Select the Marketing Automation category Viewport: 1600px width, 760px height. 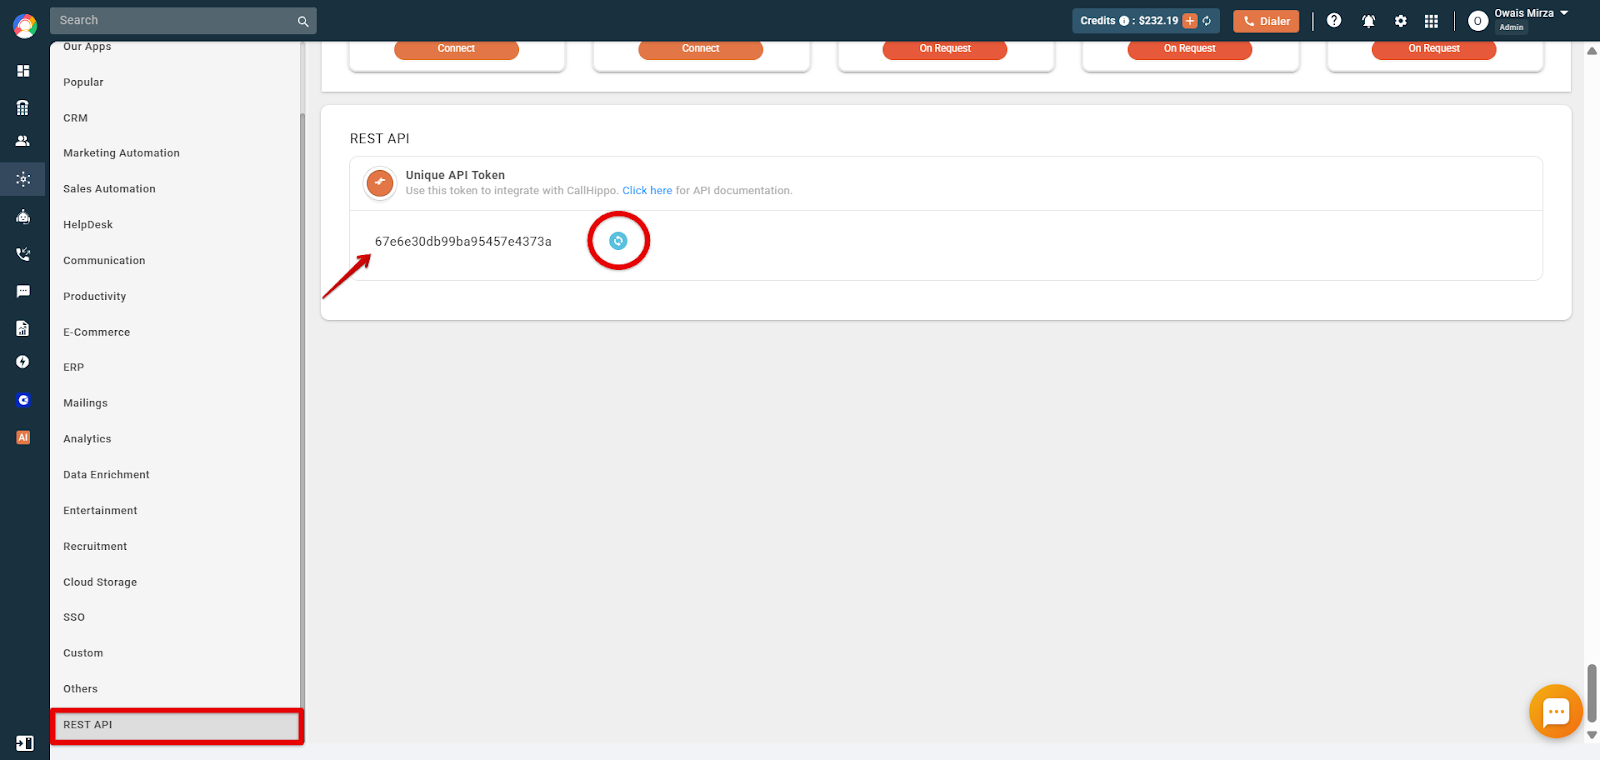(x=121, y=153)
